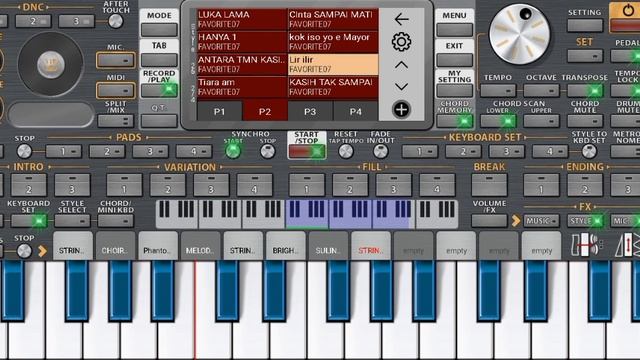
Task: Toggle the KEYBOARD SET mode button
Action: (x=29, y=221)
